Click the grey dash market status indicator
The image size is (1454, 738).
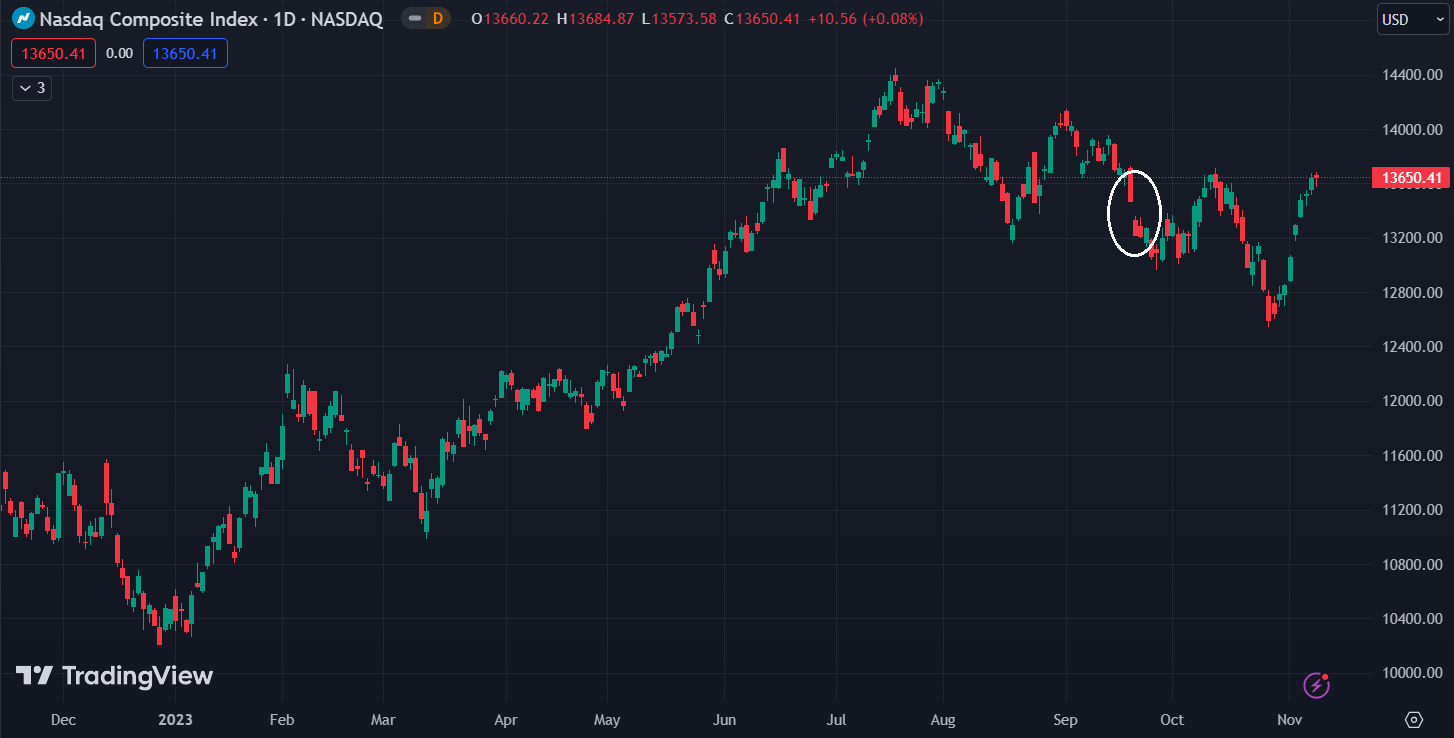tap(414, 19)
